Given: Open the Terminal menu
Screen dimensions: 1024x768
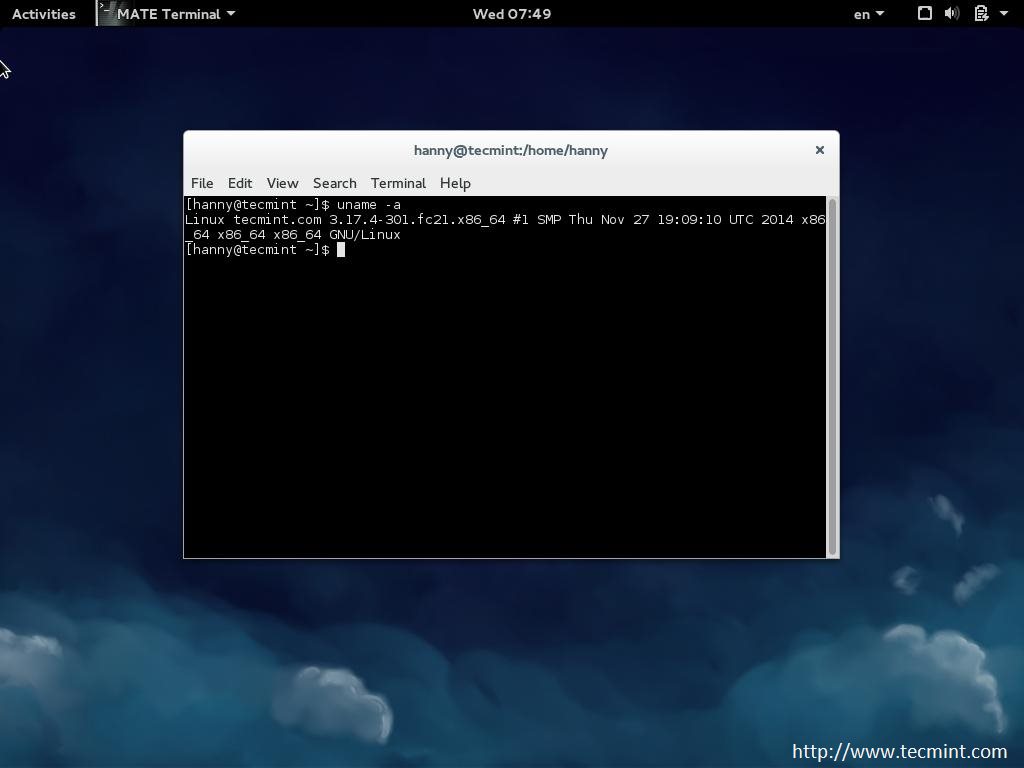Looking at the screenshot, I should pos(398,183).
